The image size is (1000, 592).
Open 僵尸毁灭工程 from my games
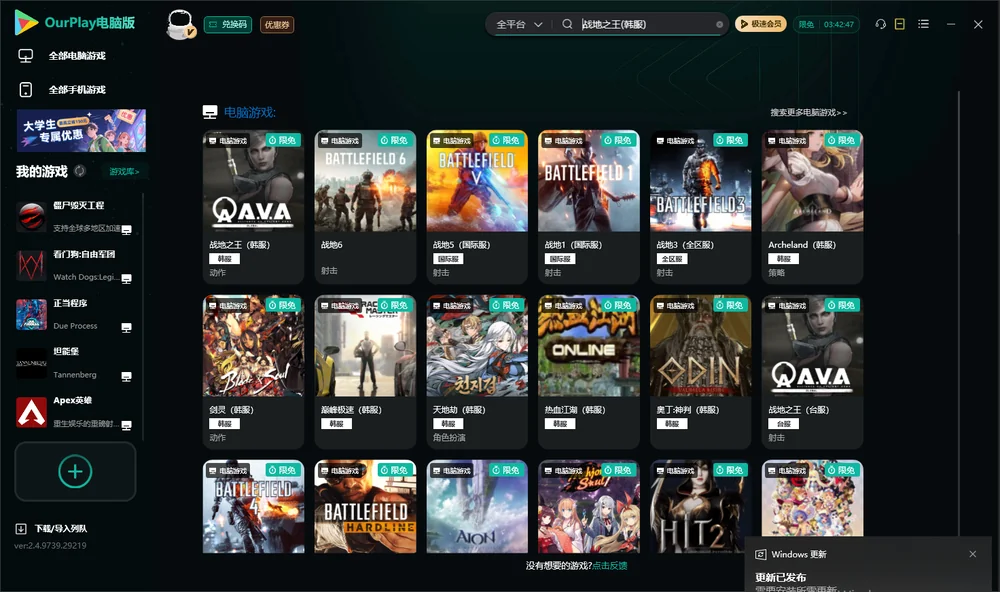[x=74, y=216]
